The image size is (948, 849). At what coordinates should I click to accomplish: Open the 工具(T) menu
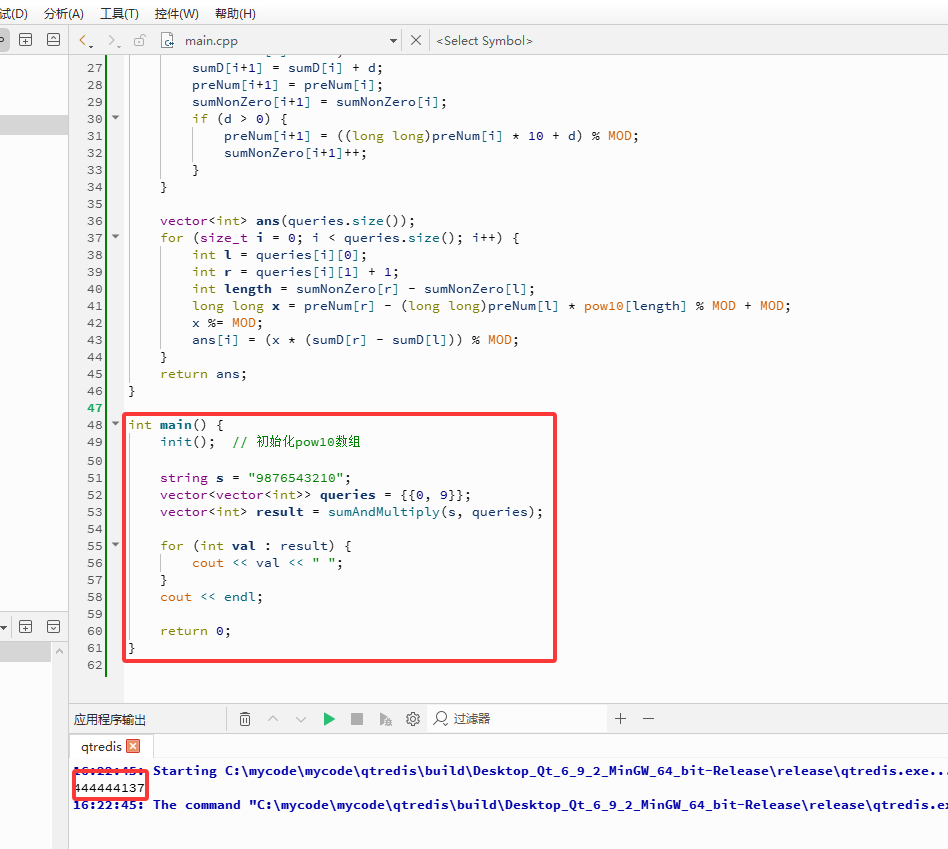coord(118,13)
